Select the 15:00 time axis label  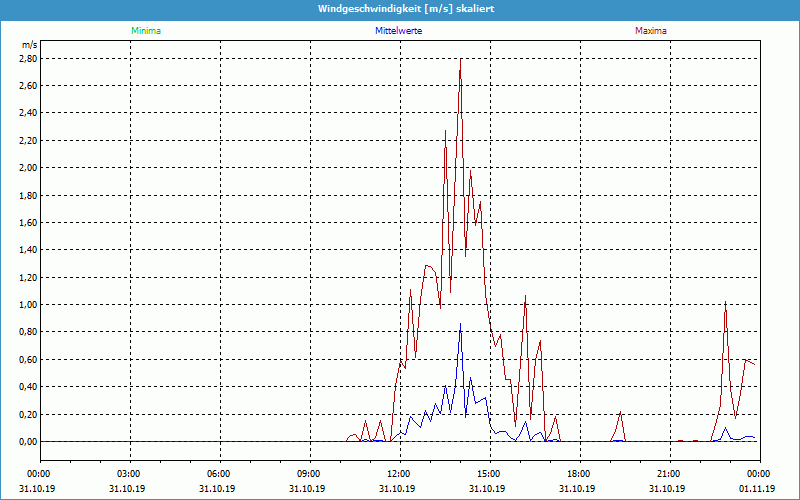488,474
